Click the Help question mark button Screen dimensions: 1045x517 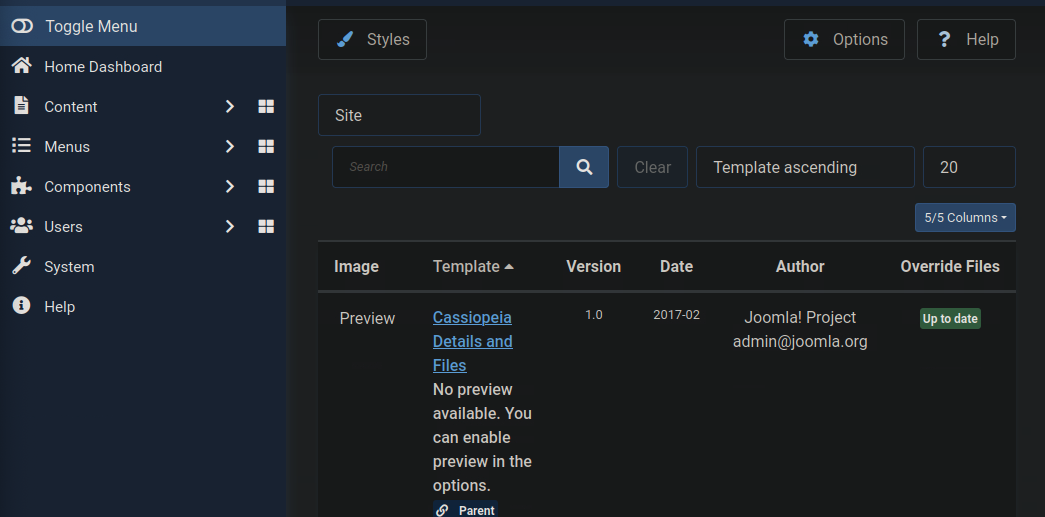point(966,40)
